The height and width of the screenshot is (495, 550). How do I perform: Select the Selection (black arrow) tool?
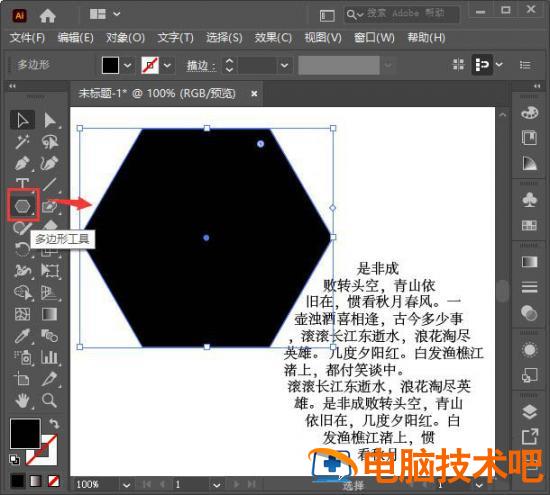tap(22, 120)
